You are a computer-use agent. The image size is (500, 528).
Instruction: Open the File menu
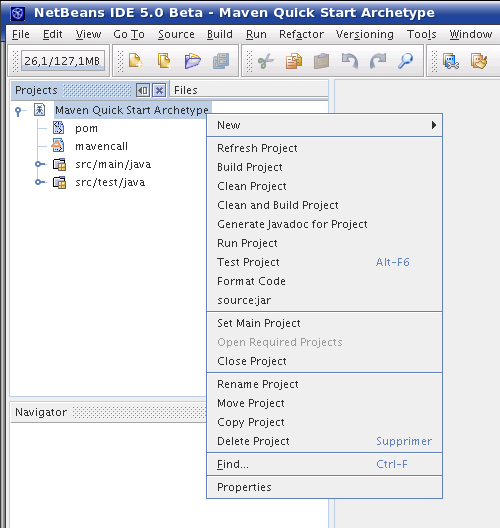click(x=21, y=34)
